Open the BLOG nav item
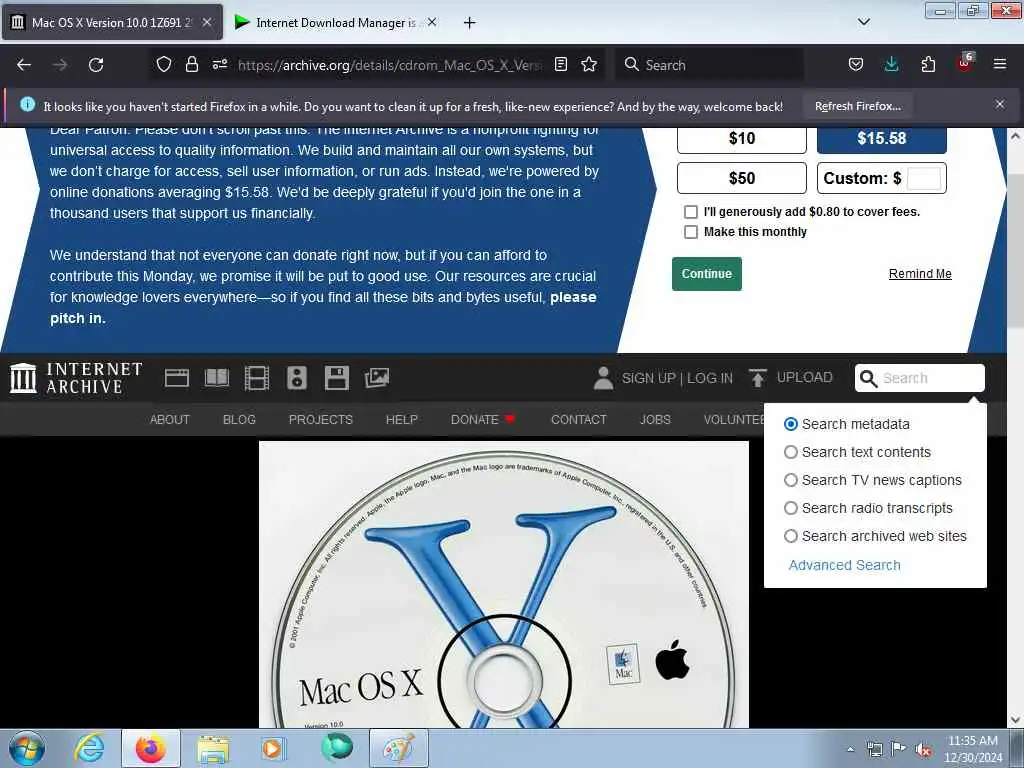 [x=239, y=419]
